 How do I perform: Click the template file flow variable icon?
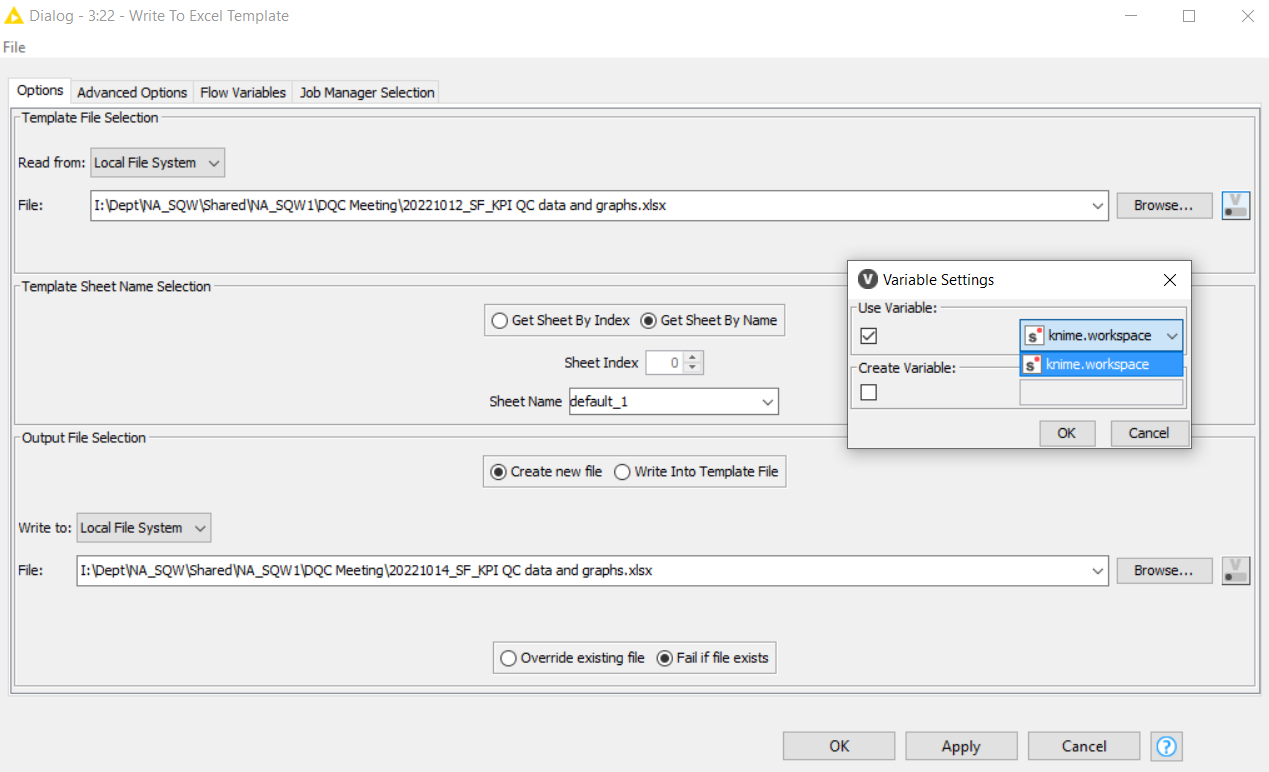pos(1236,205)
